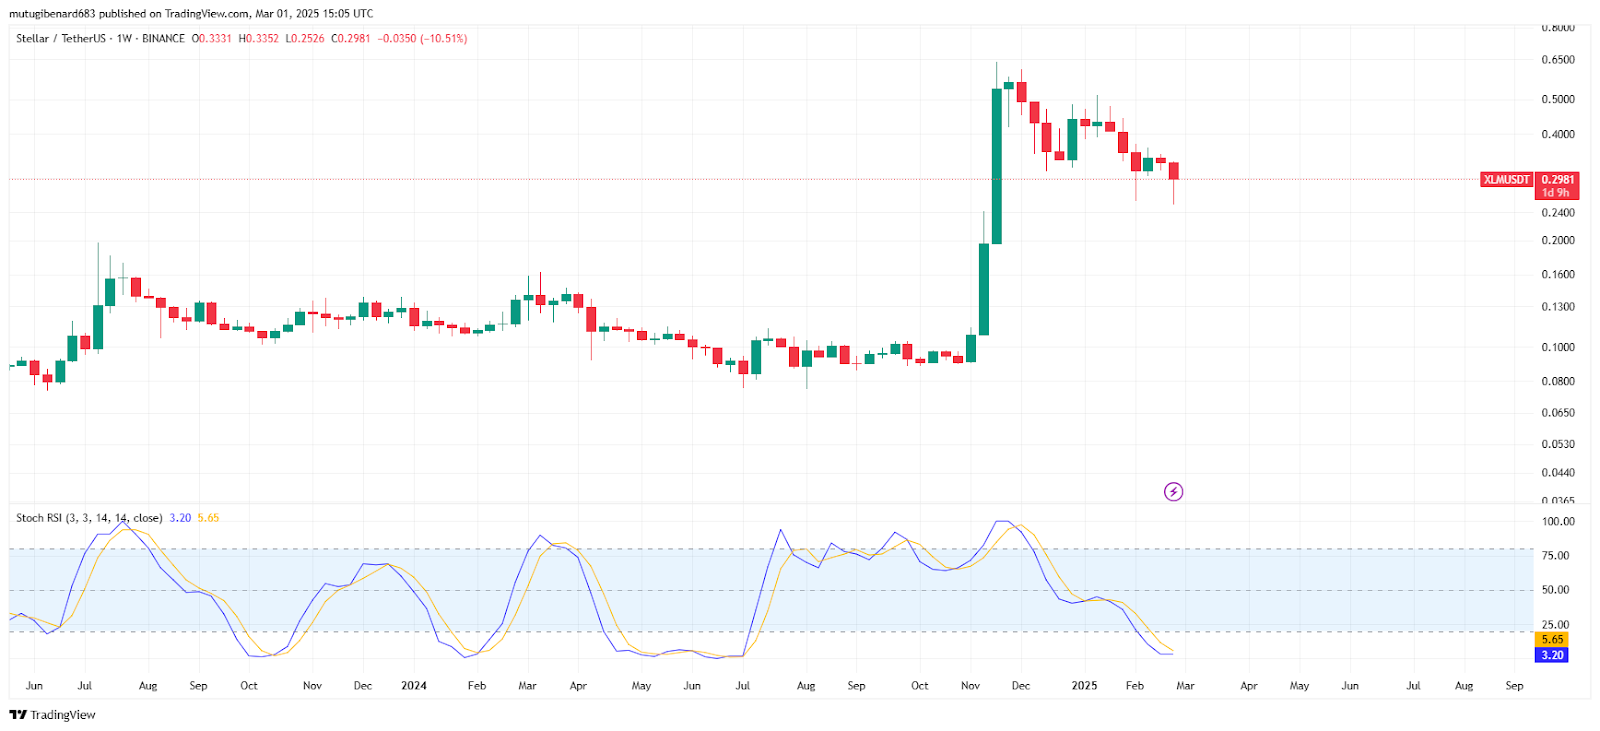The height and width of the screenshot is (731, 1600).
Task: Click the high value H0.3352
Action: [259, 38]
